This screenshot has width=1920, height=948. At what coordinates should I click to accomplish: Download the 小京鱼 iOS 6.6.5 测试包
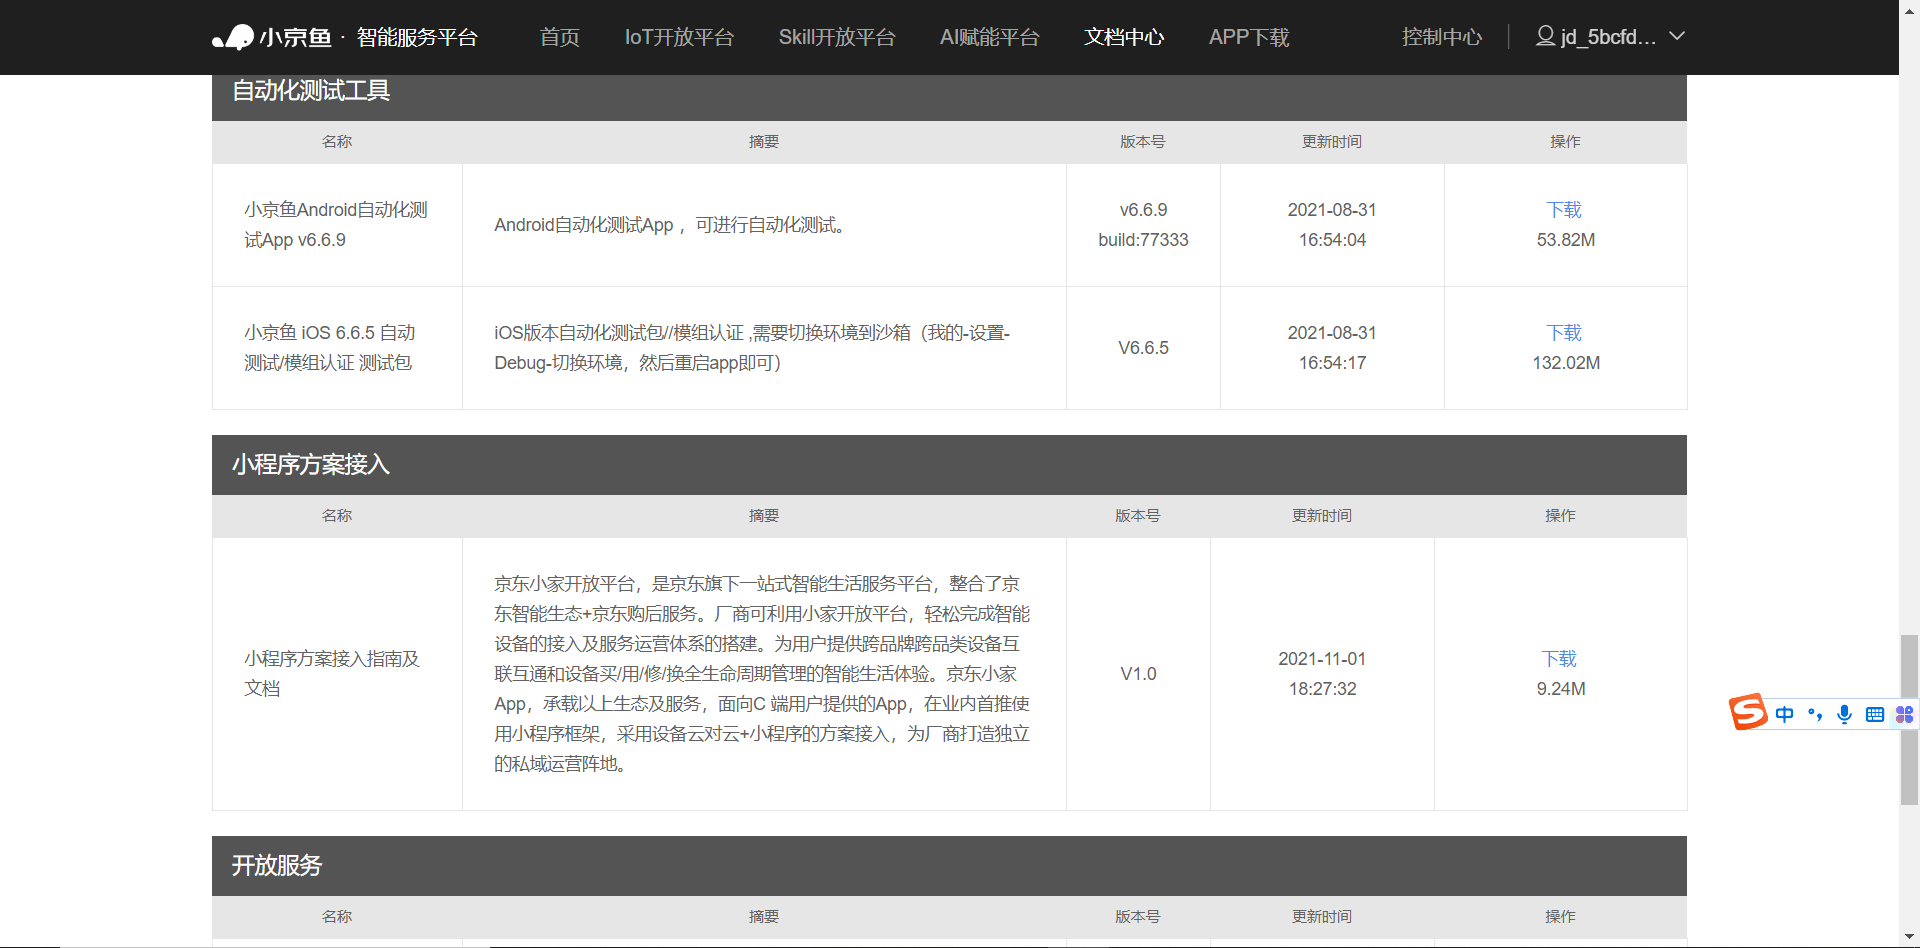tap(1564, 333)
